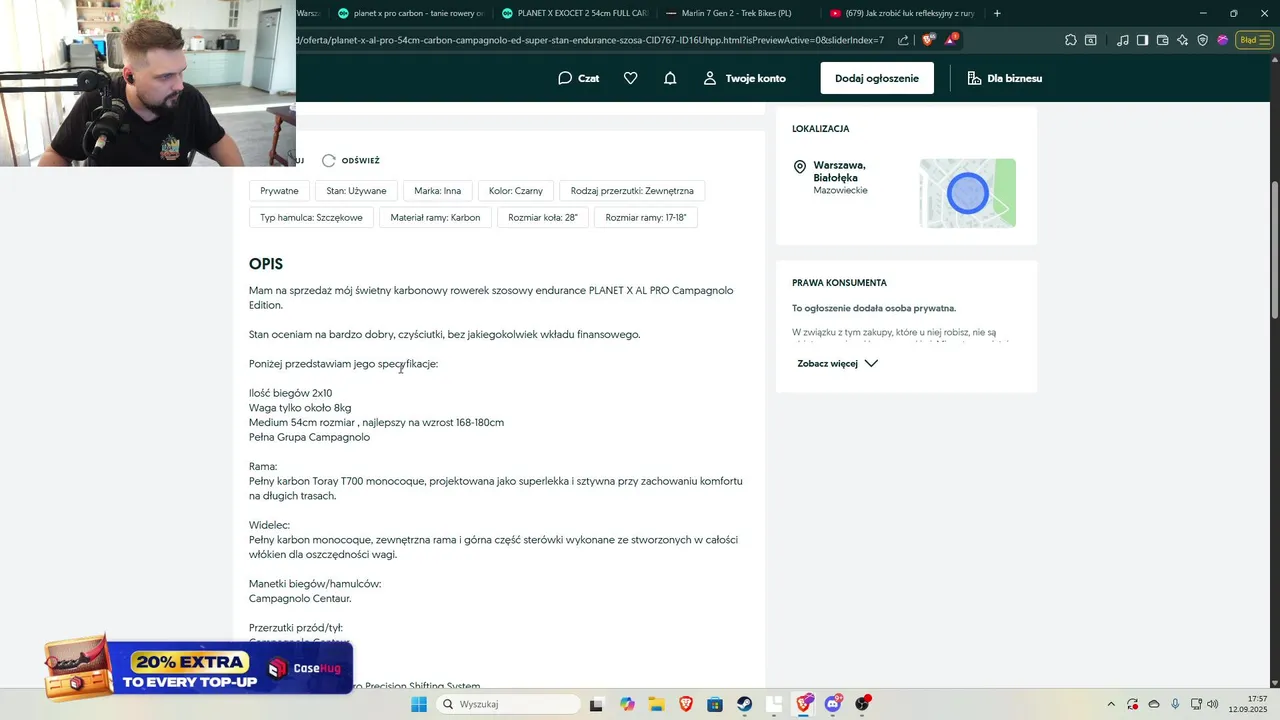Open favorites via the heart icon

(630, 78)
